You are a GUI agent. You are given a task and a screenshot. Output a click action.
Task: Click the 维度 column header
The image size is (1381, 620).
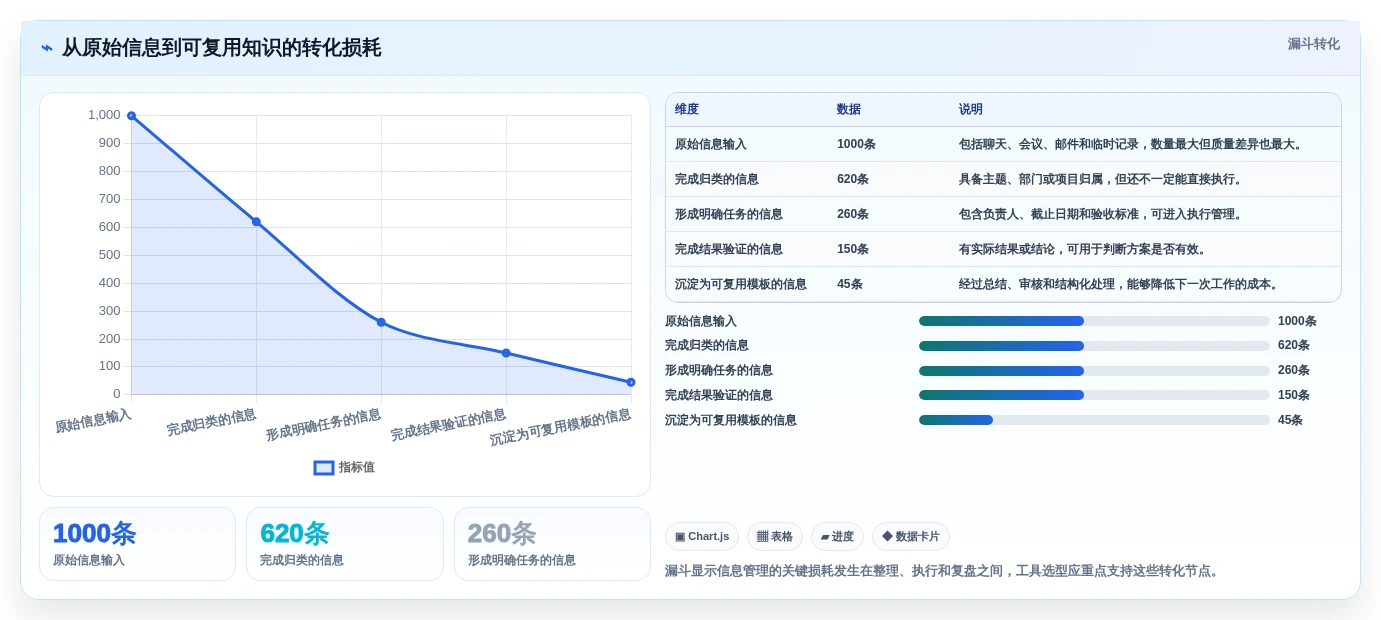click(x=687, y=109)
